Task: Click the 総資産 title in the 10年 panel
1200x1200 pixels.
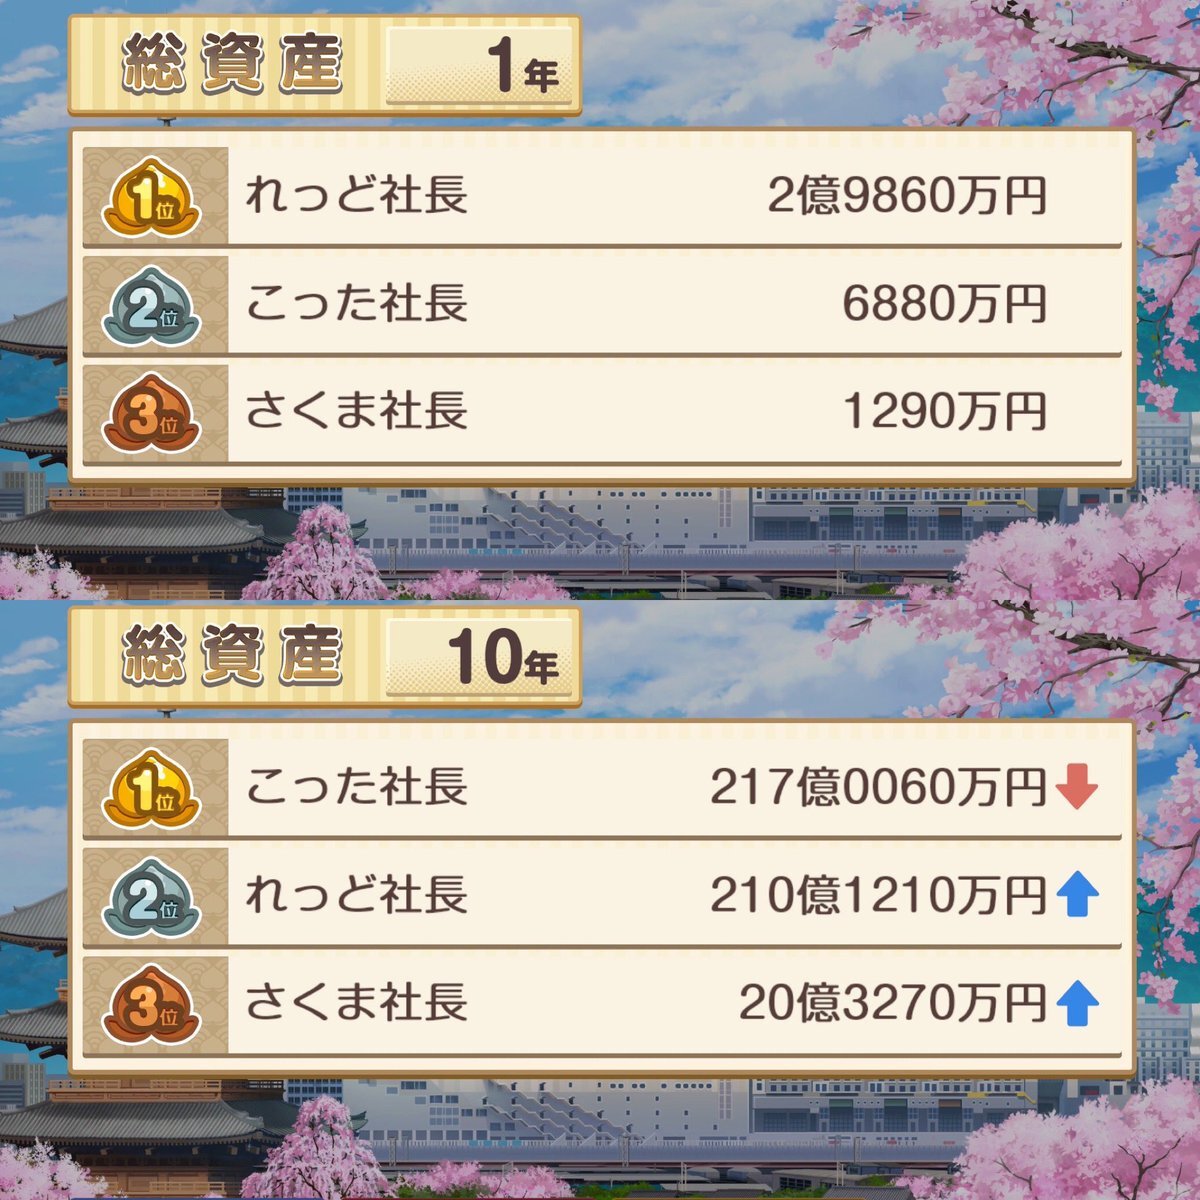Action: (232, 656)
